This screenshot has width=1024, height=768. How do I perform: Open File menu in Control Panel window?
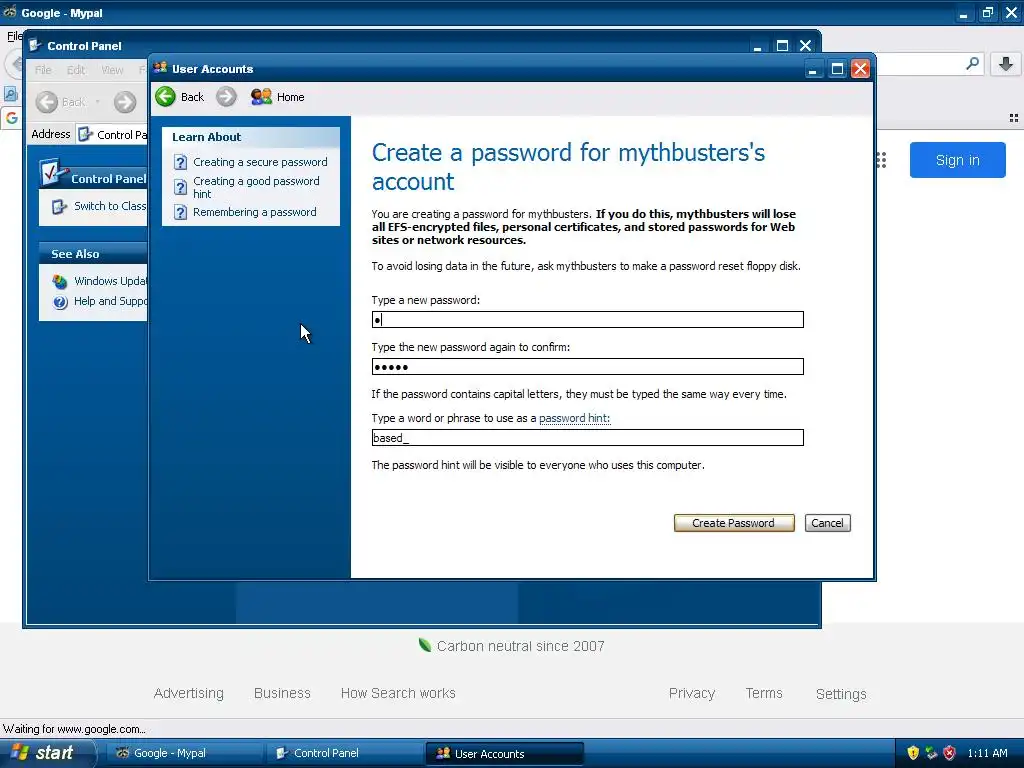coord(43,70)
